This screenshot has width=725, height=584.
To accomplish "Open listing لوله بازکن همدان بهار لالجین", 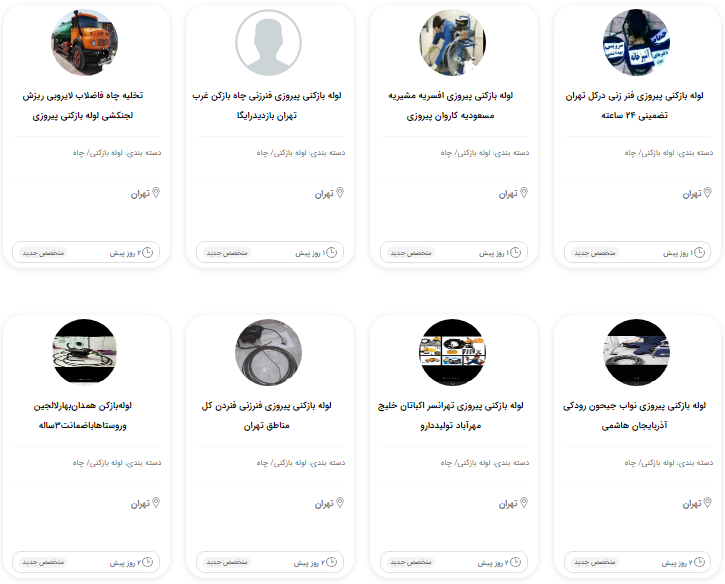I will tap(83, 415).
